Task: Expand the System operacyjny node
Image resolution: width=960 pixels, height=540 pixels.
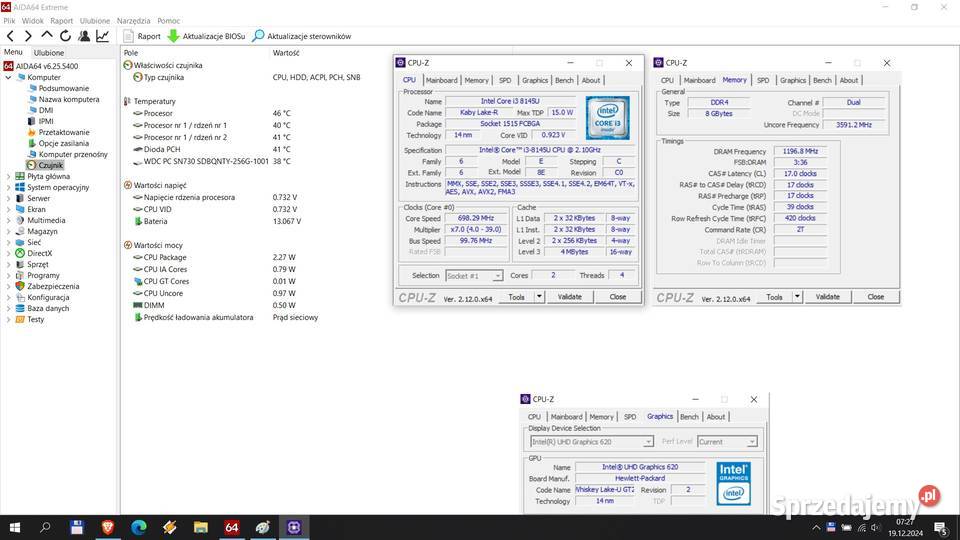Action: coord(8,187)
